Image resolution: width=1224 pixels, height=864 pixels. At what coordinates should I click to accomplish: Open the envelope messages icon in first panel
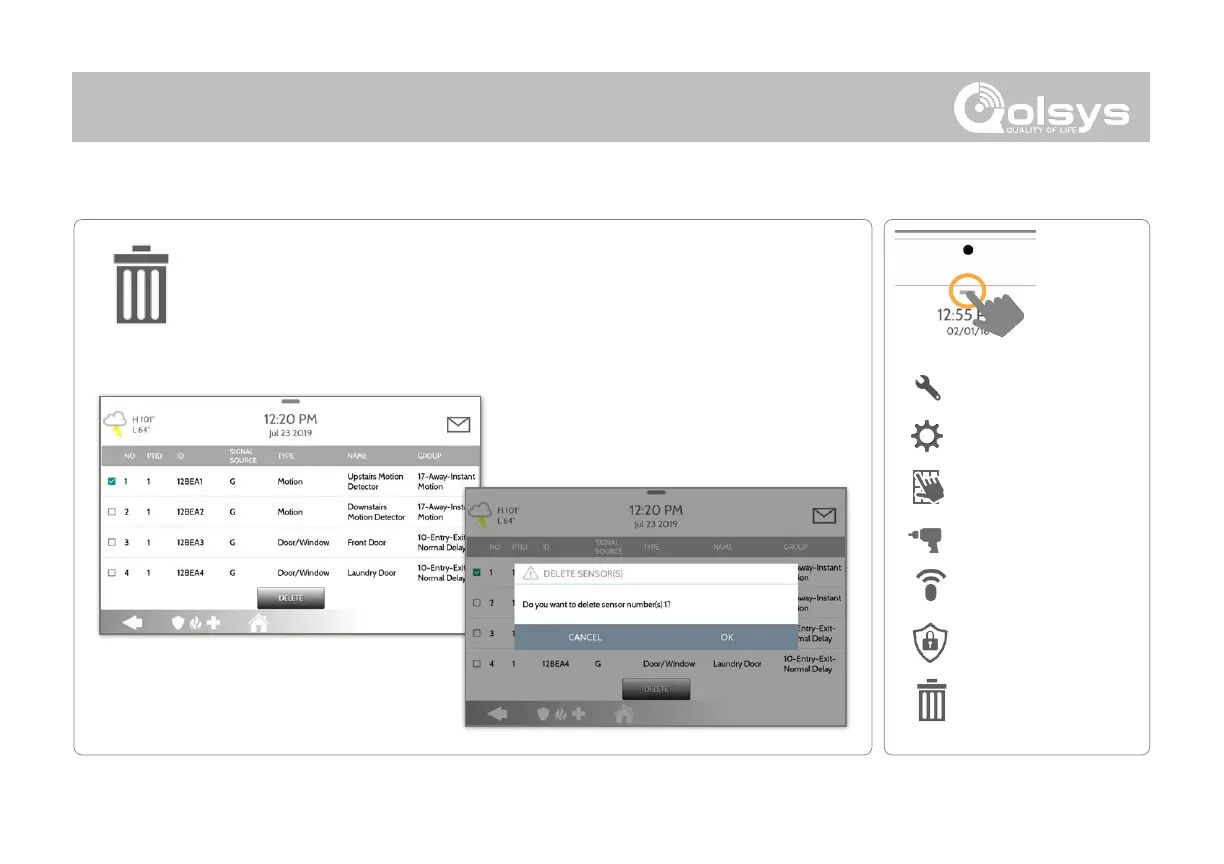458,425
